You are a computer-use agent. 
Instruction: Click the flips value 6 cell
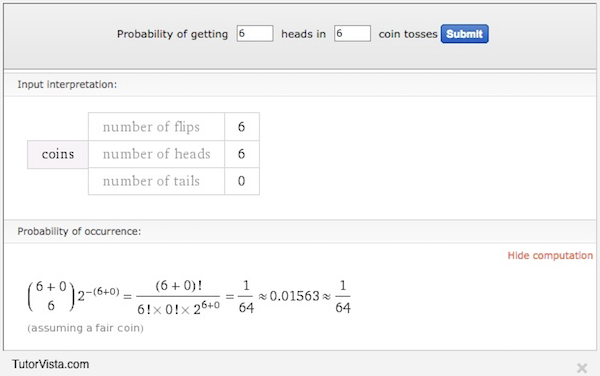(242, 127)
